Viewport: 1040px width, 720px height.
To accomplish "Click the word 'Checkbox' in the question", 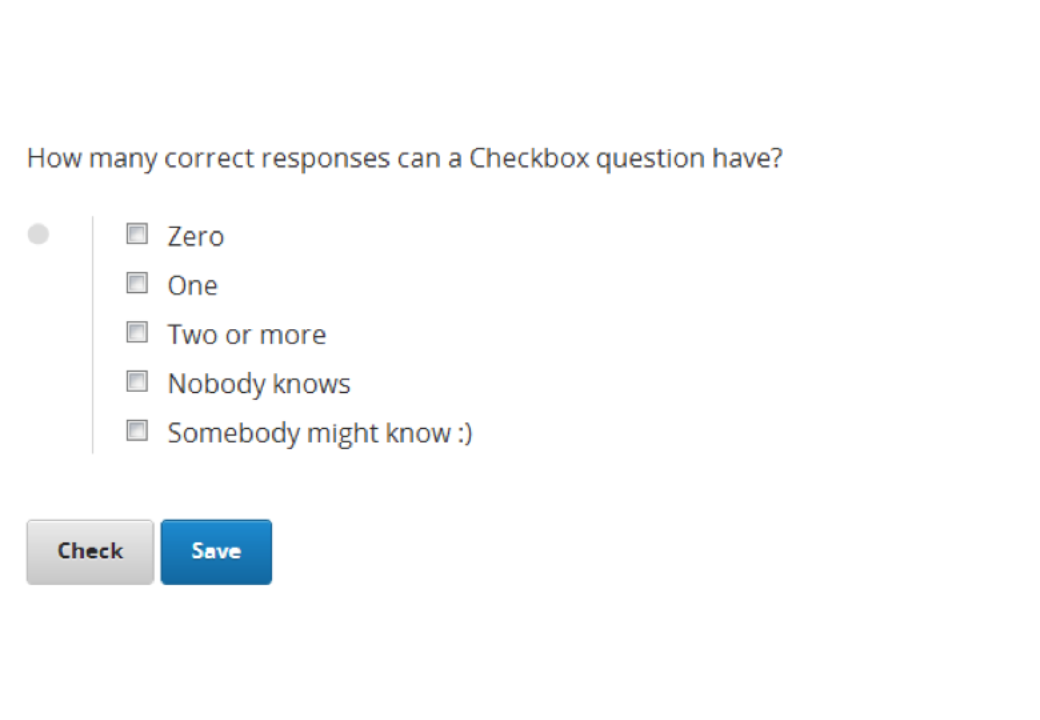I will (x=529, y=159).
